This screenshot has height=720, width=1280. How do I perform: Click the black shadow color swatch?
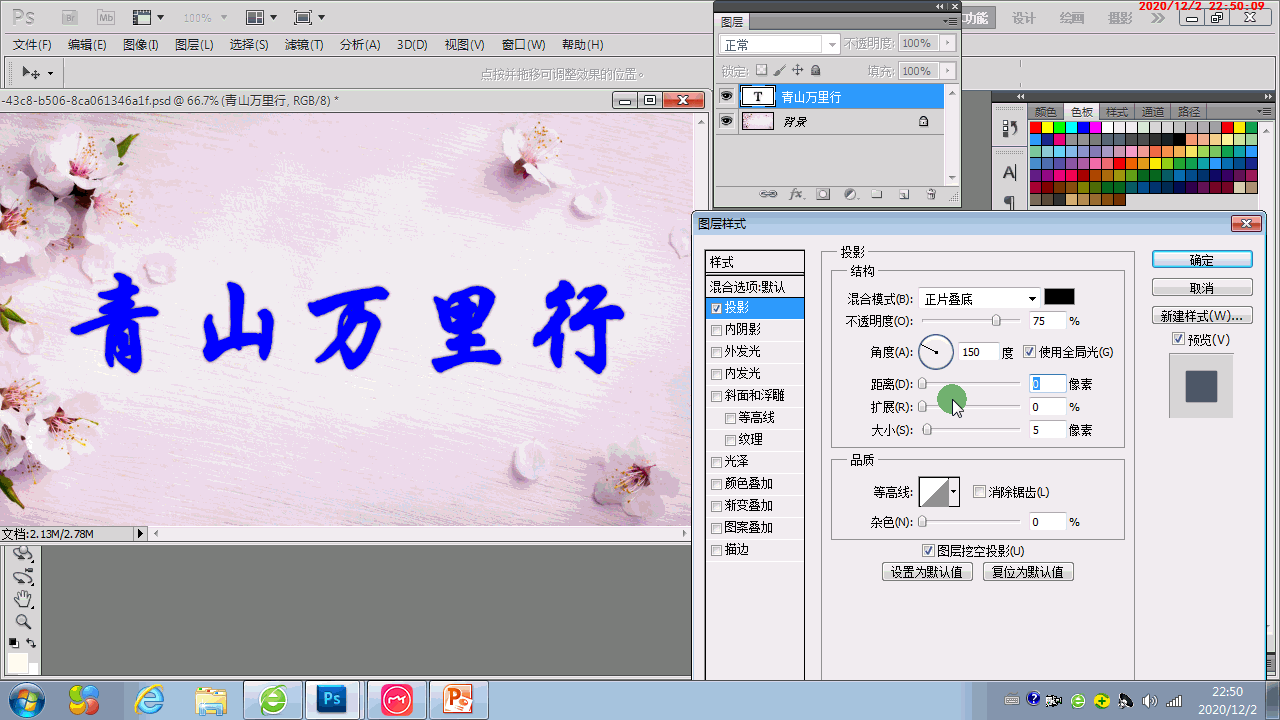[1059, 297]
